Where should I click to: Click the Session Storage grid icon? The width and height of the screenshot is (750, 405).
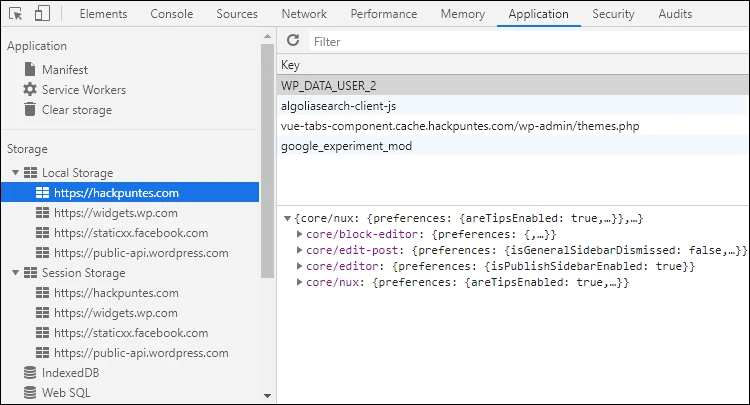[x=30, y=273]
